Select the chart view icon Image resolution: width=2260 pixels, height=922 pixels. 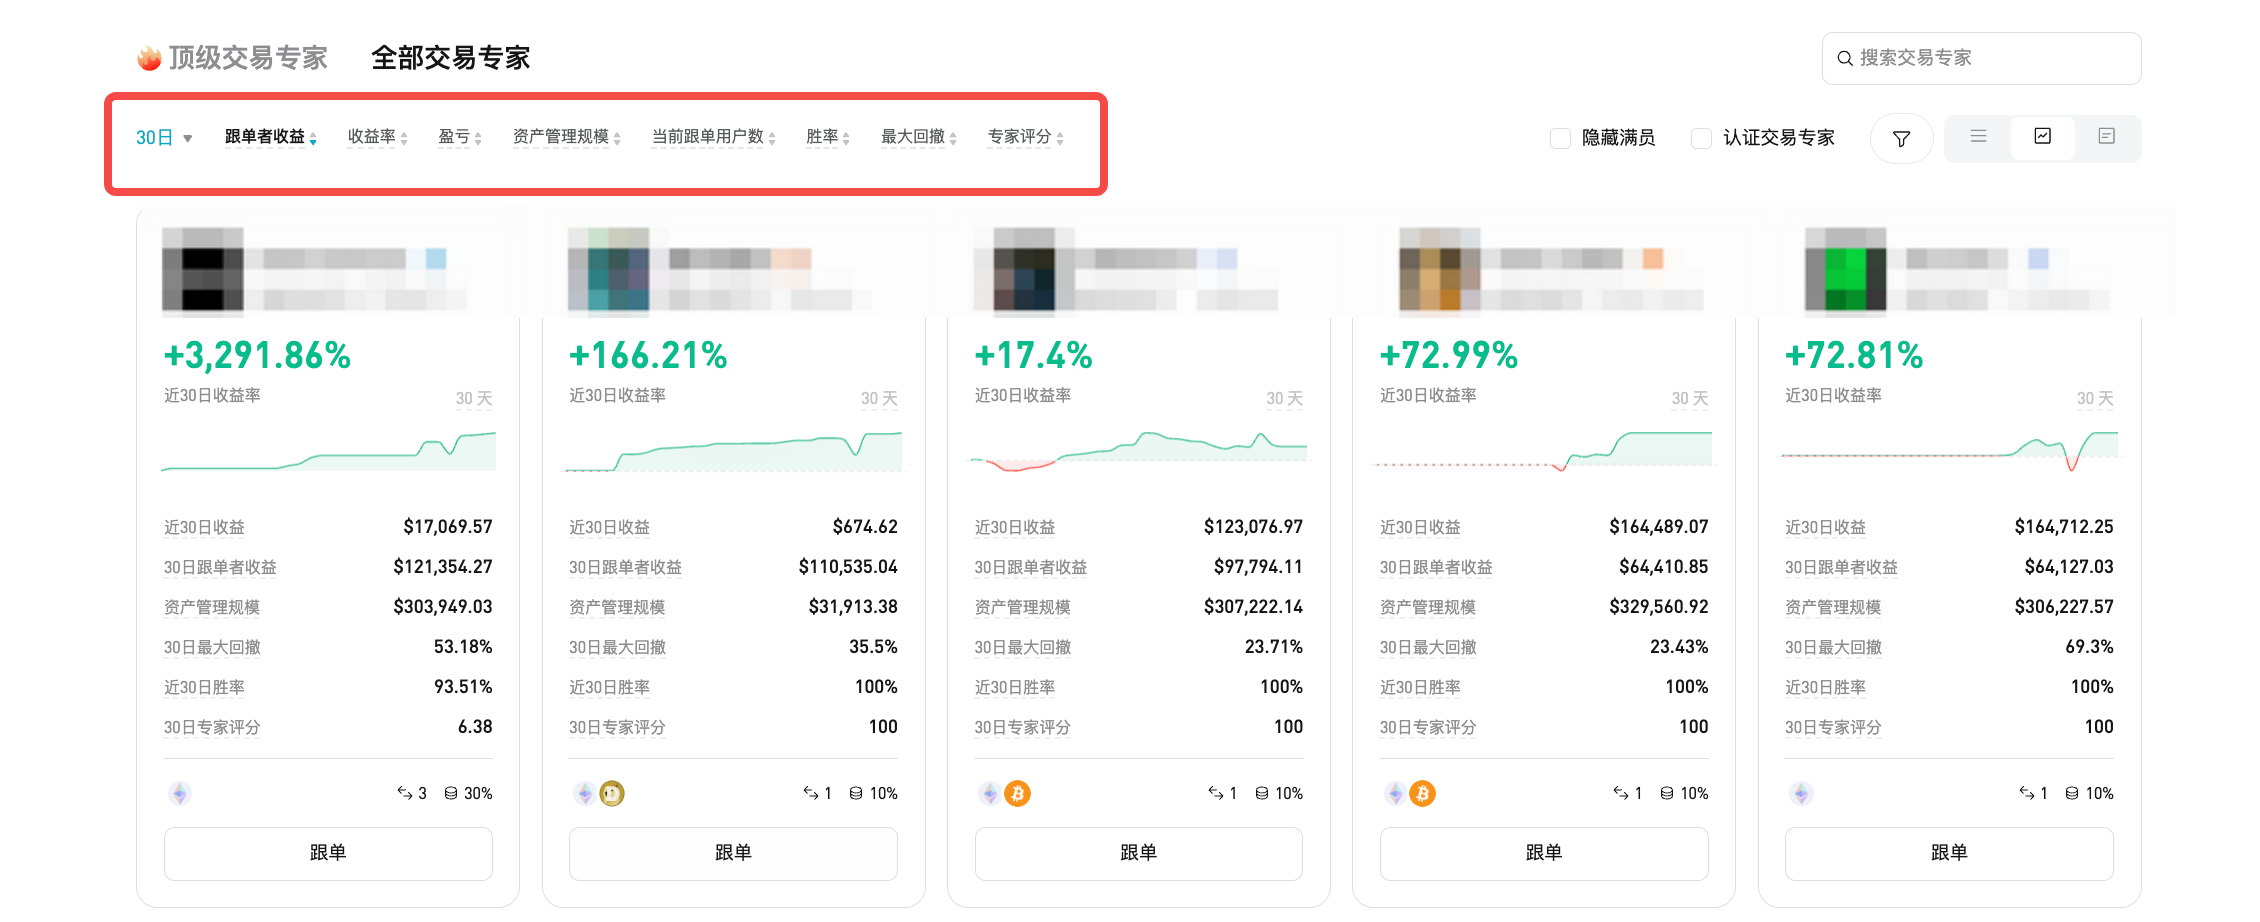point(2042,138)
